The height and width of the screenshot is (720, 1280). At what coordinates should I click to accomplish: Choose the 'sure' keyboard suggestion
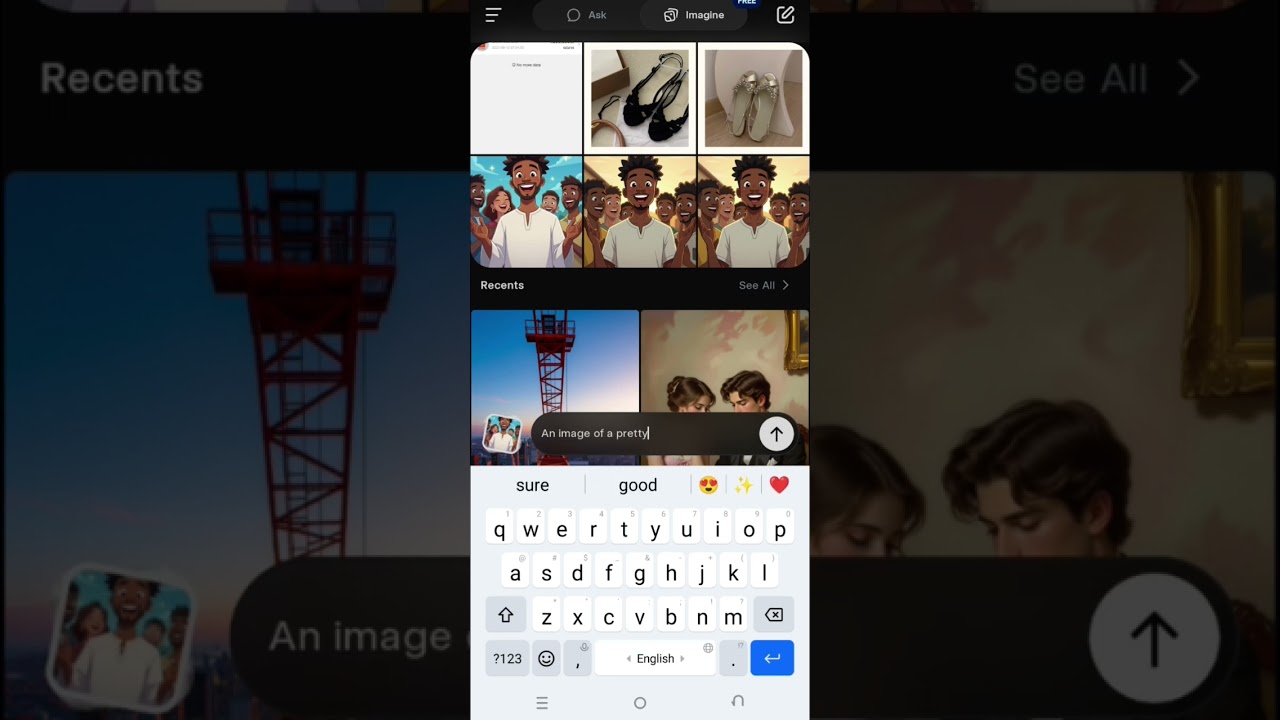[x=532, y=485]
